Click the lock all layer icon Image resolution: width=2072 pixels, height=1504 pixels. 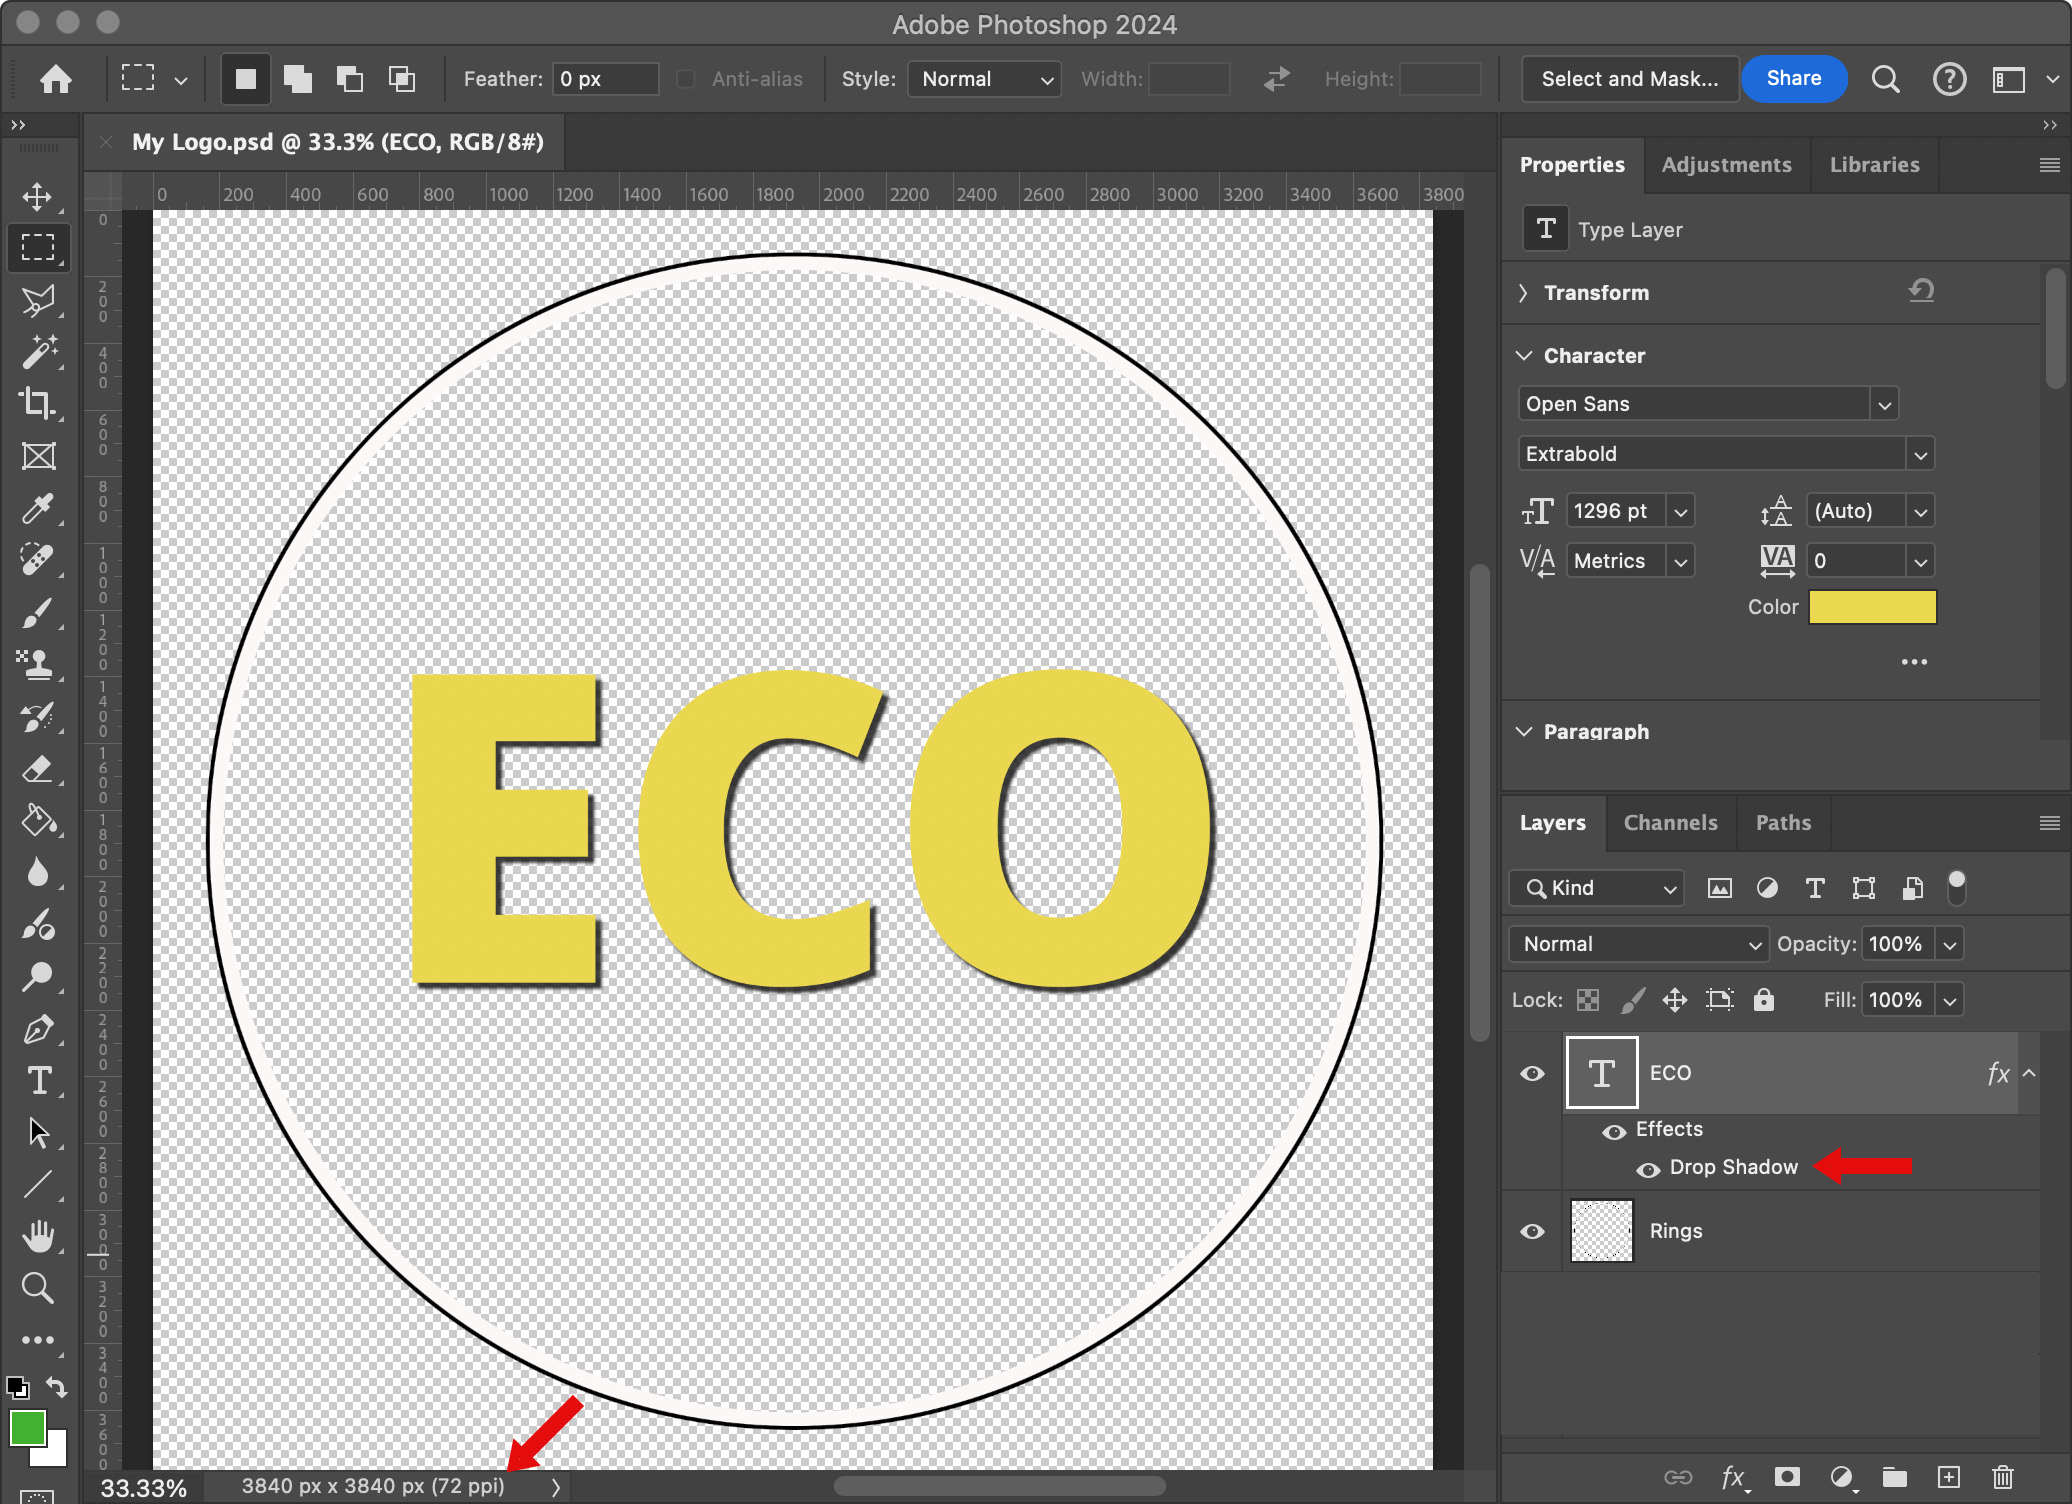tap(1764, 1000)
